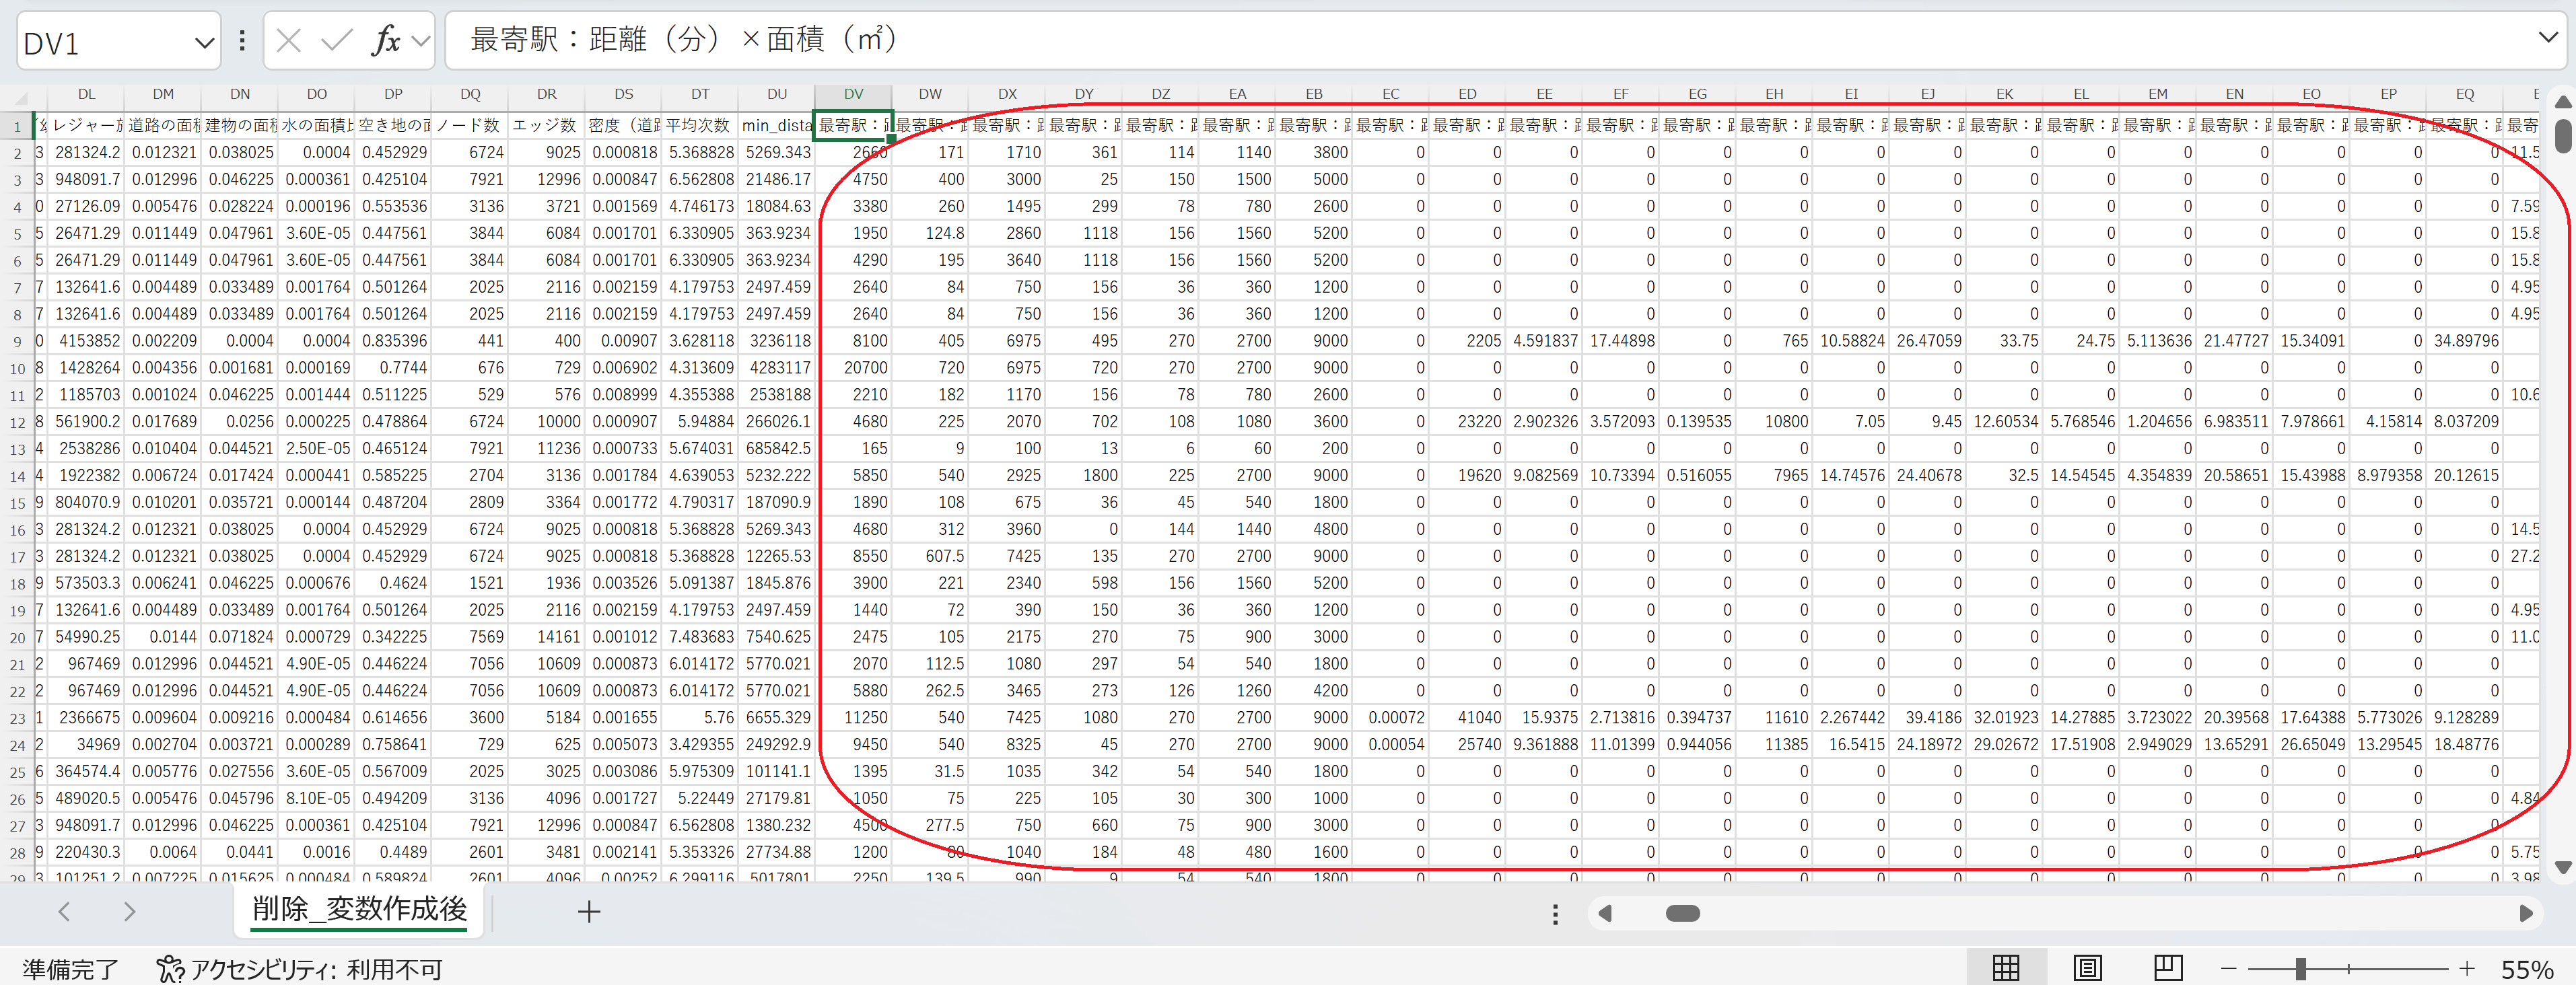Select the 削除_変数作成後 sheet tab
Image resolution: width=2576 pixels, height=985 pixels.
pyautogui.click(x=359, y=909)
